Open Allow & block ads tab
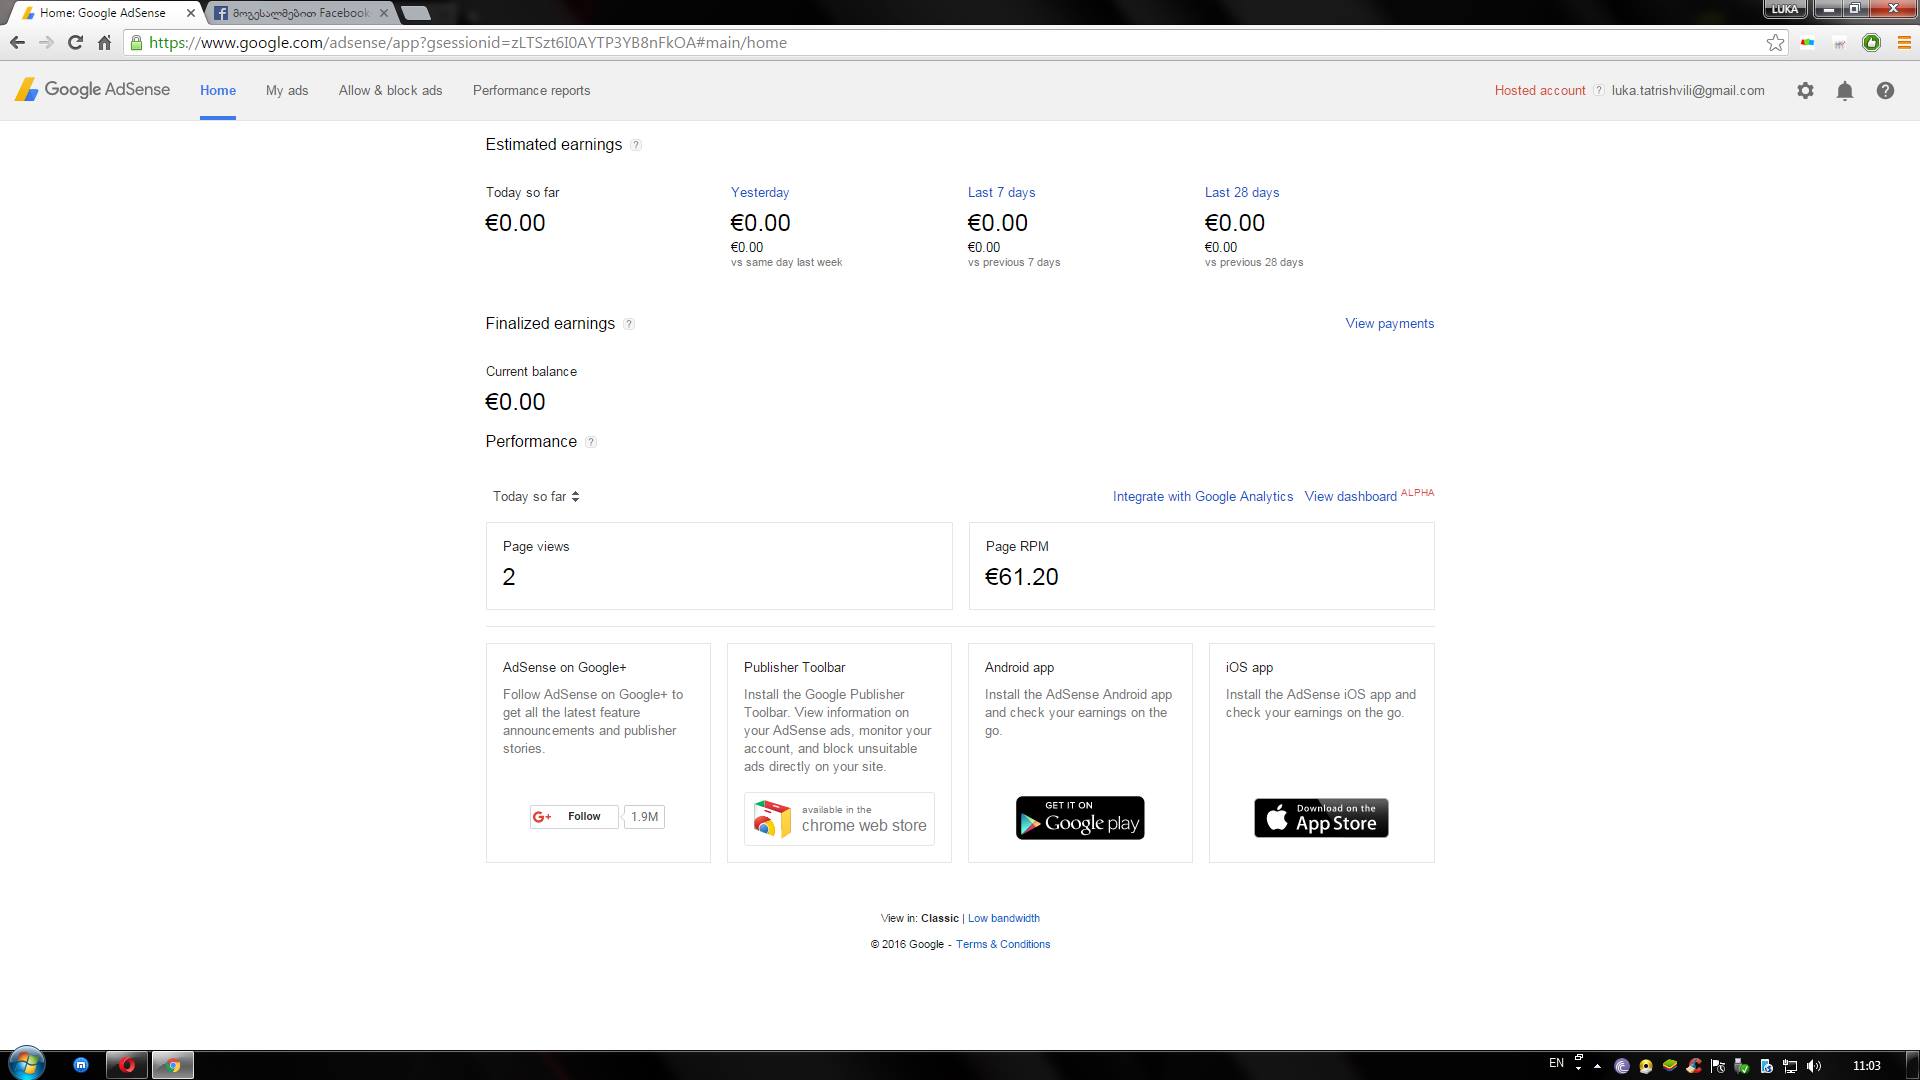1920x1080 pixels. (390, 91)
